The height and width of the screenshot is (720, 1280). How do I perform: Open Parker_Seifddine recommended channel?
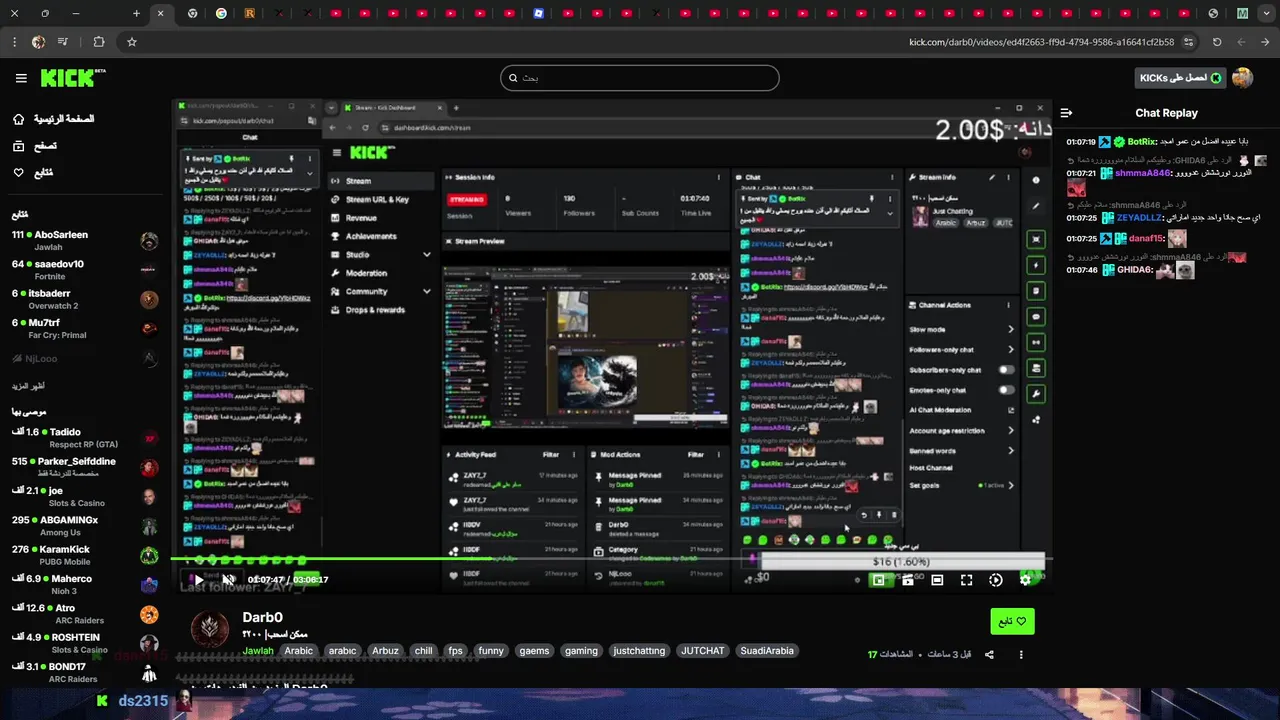[85, 467]
